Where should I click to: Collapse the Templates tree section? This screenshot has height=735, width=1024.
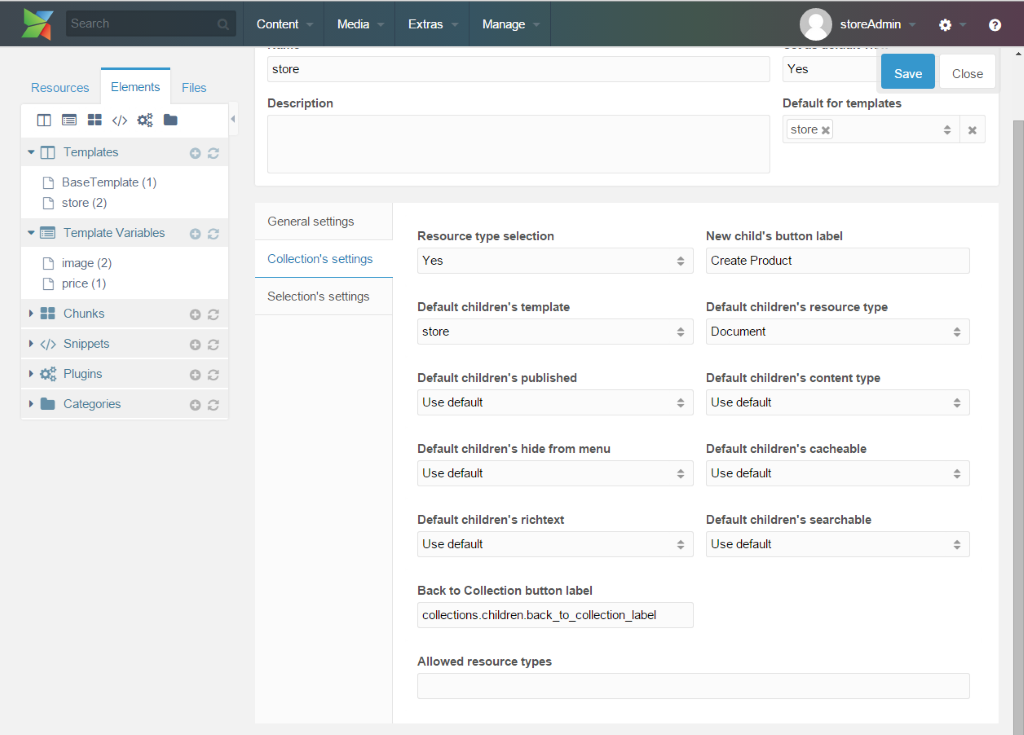(31, 152)
